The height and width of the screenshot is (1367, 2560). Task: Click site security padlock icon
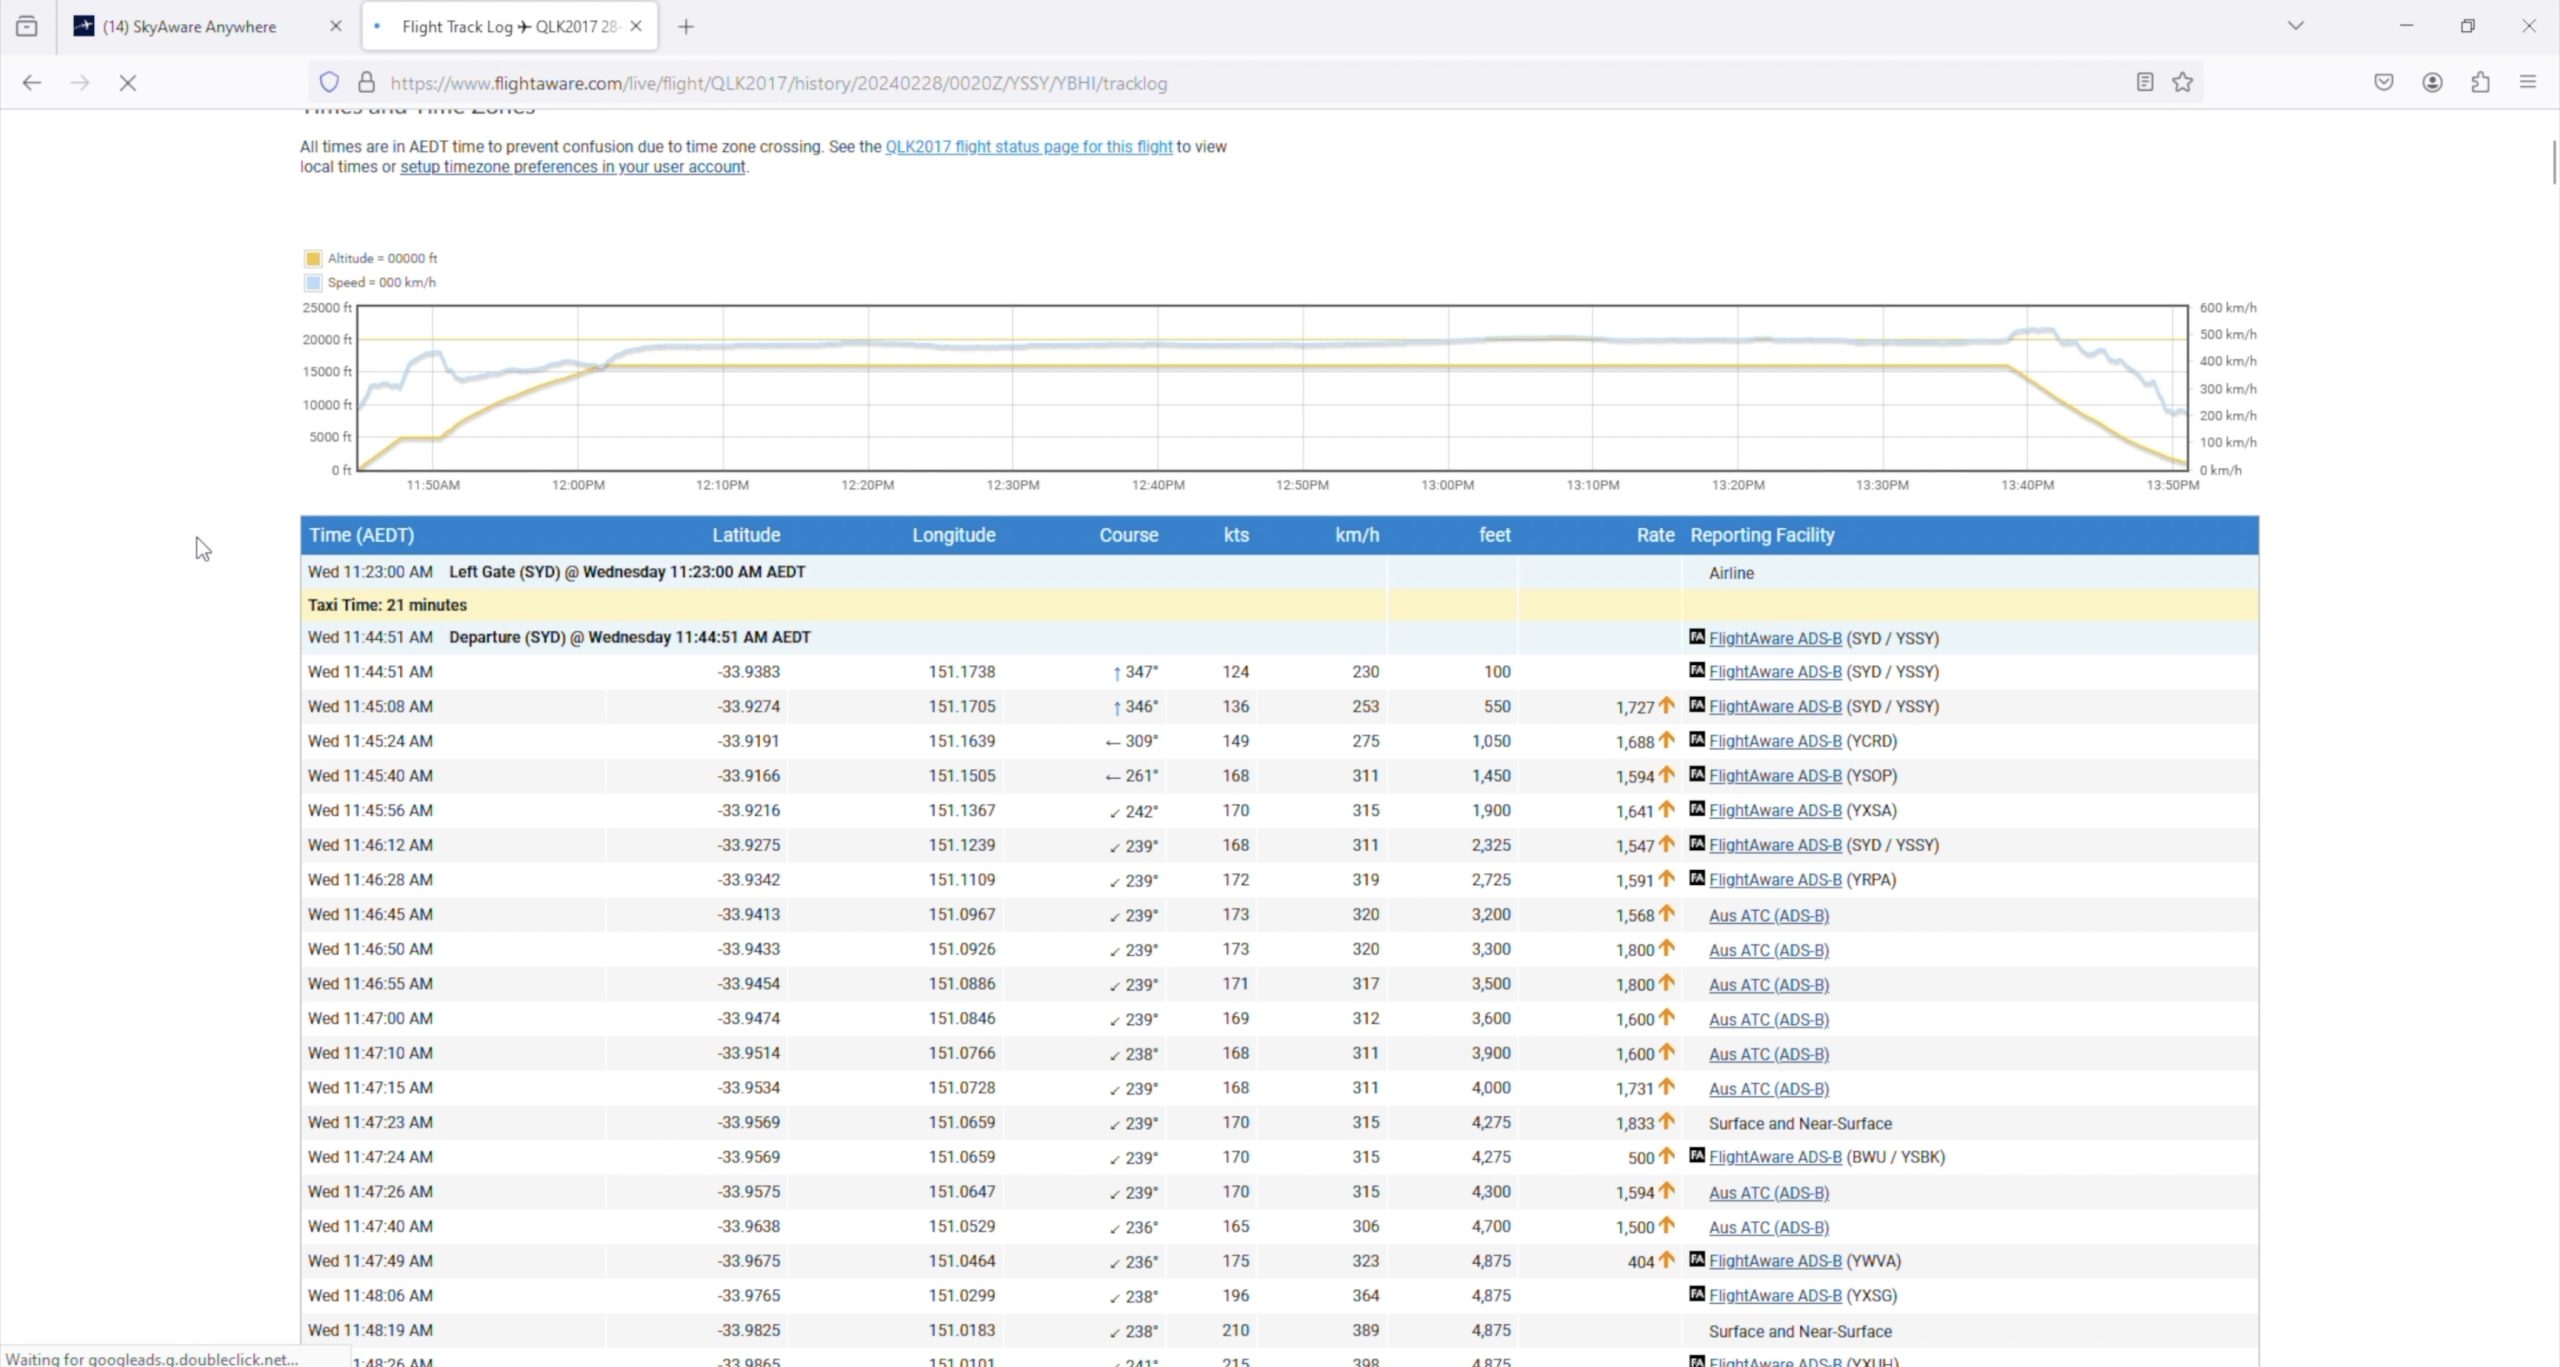tap(367, 83)
